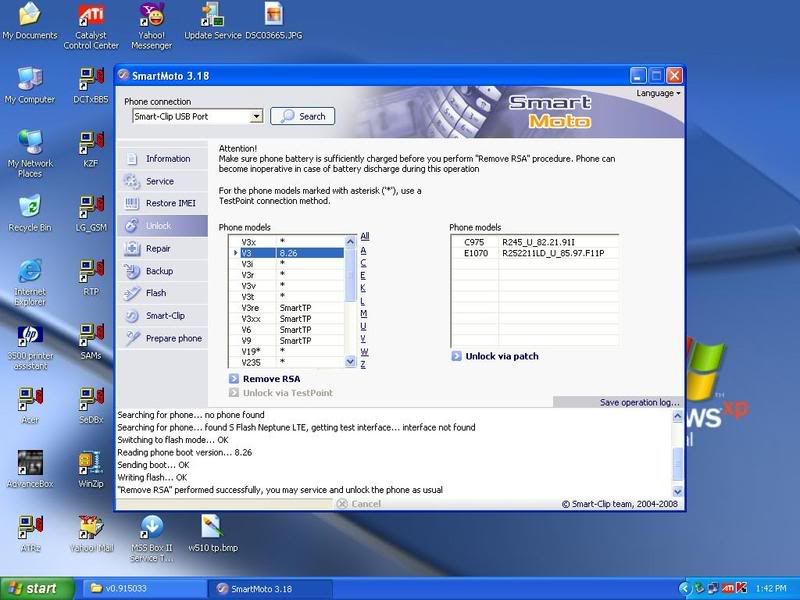Click the Flash lightning icon in sidebar
Screen dimensions: 800x600
[x=132, y=293]
